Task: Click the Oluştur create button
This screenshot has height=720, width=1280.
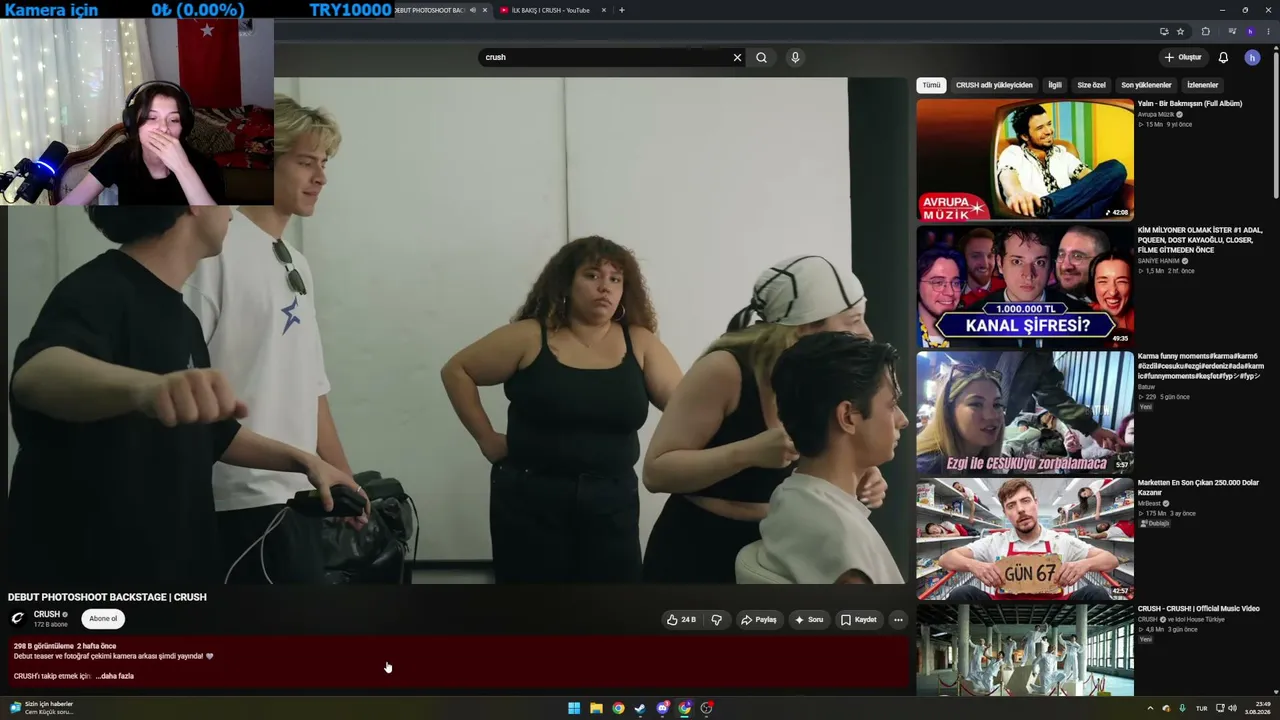Action: click(1183, 58)
